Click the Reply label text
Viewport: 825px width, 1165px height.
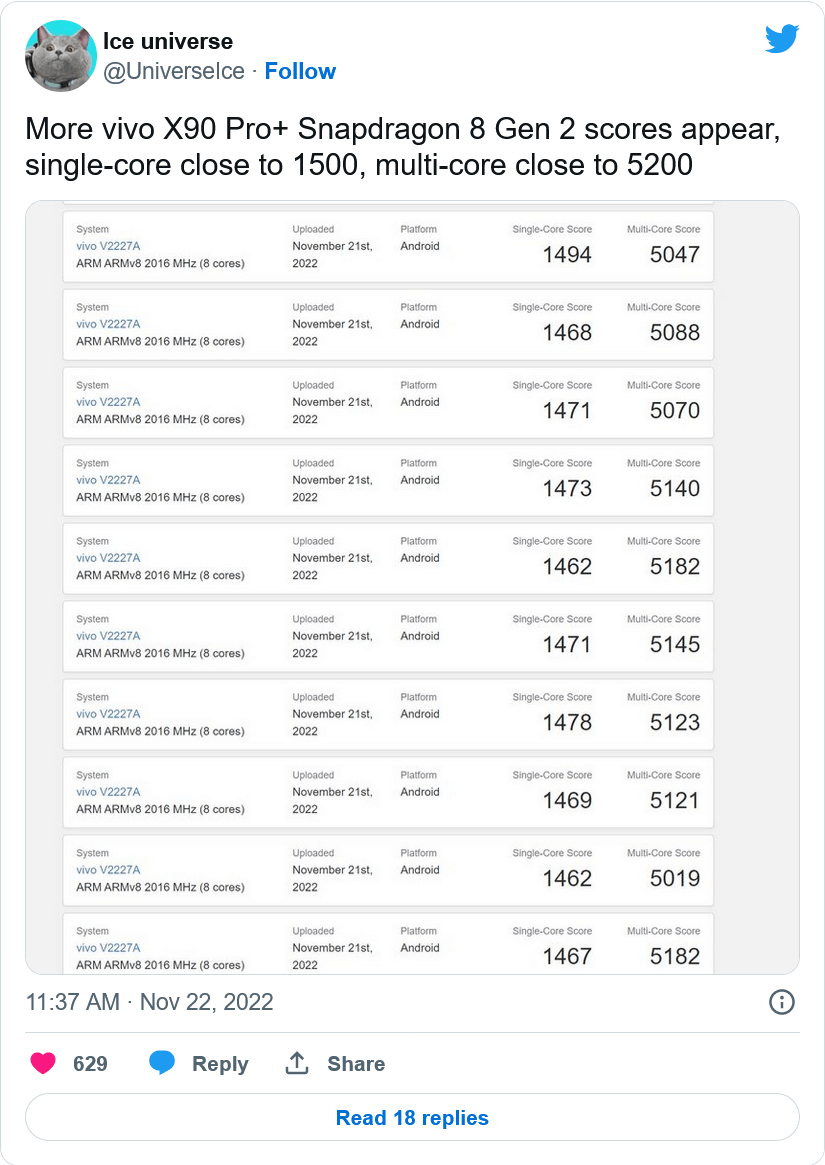point(220,1064)
